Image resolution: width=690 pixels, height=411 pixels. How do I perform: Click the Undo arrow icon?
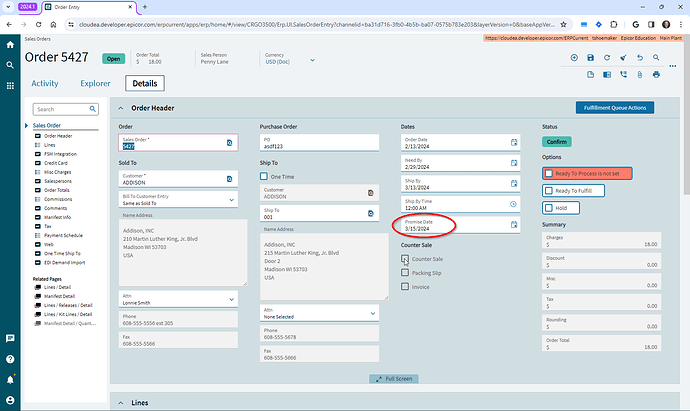(640, 58)
